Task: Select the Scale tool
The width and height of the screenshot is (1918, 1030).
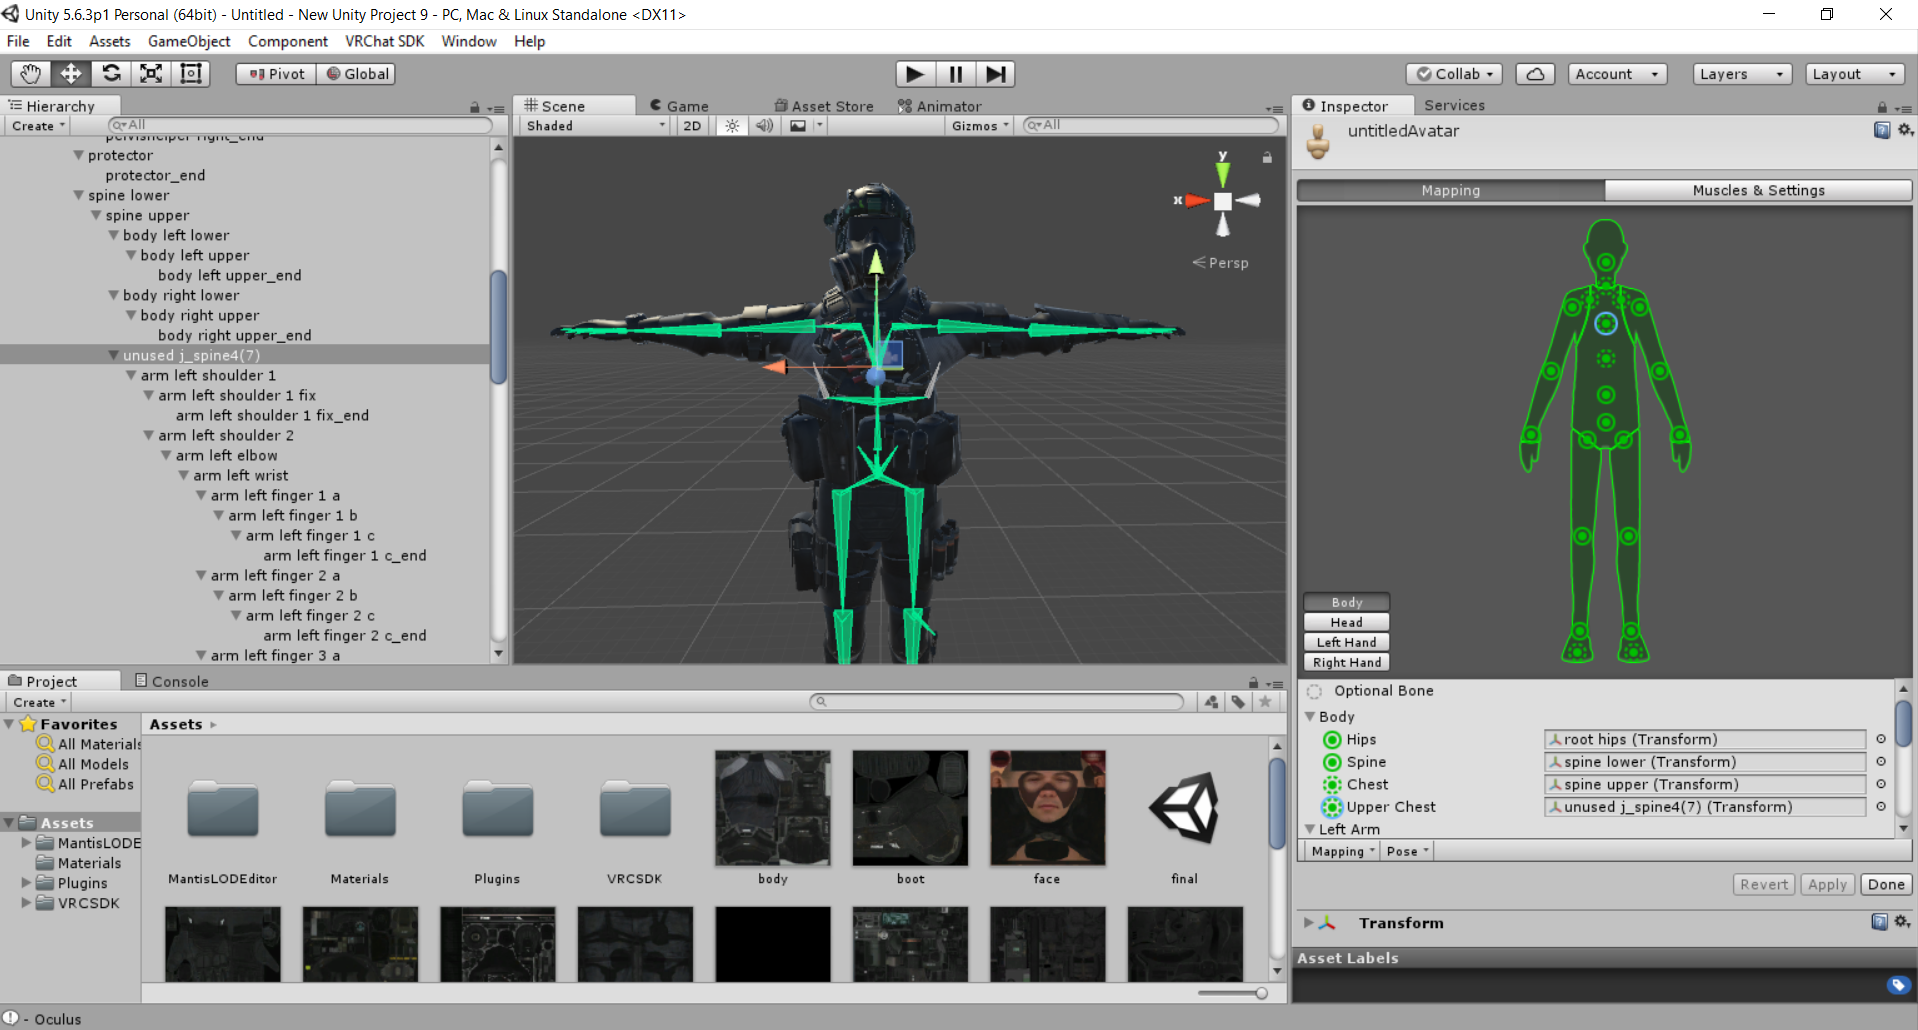Action: tap(151, 74)
